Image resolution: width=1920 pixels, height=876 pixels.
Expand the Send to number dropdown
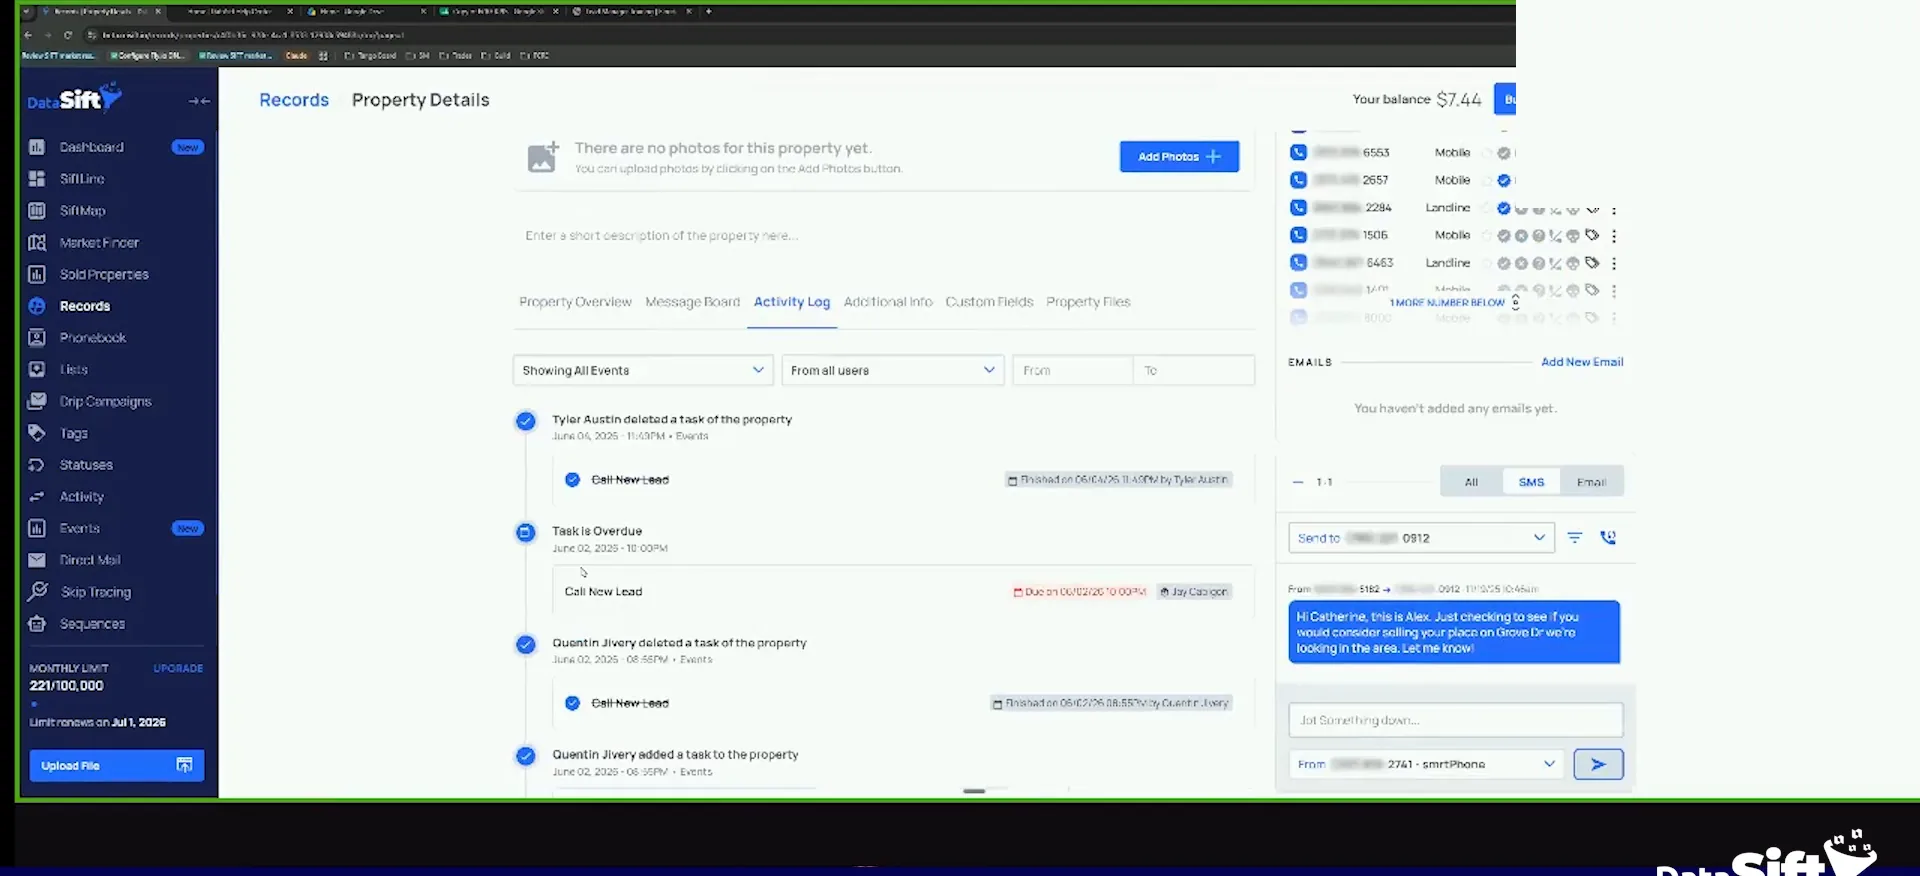click(x=1421, y=538)
